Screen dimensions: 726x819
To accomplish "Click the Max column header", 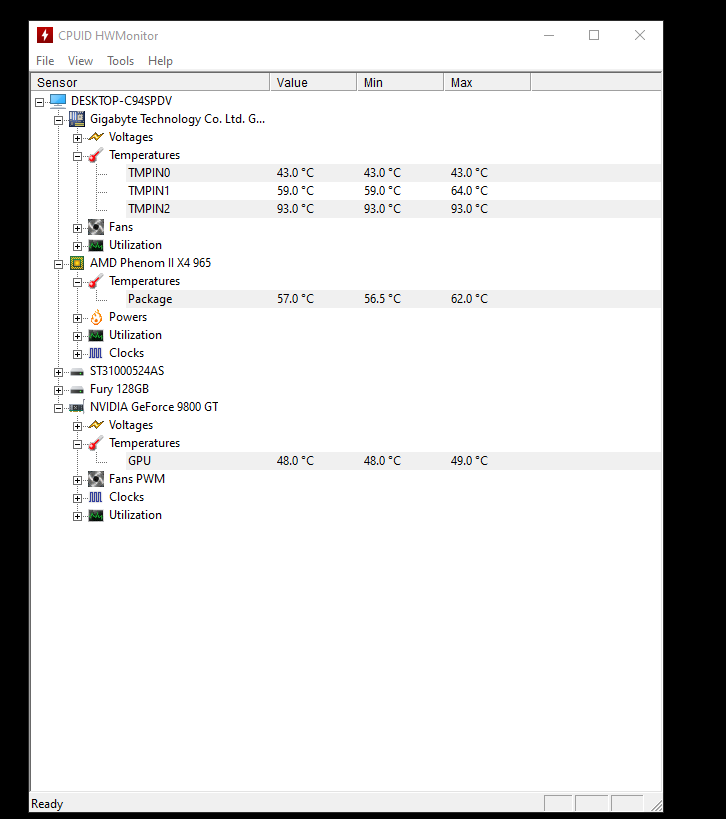I will tap(487, 83).
